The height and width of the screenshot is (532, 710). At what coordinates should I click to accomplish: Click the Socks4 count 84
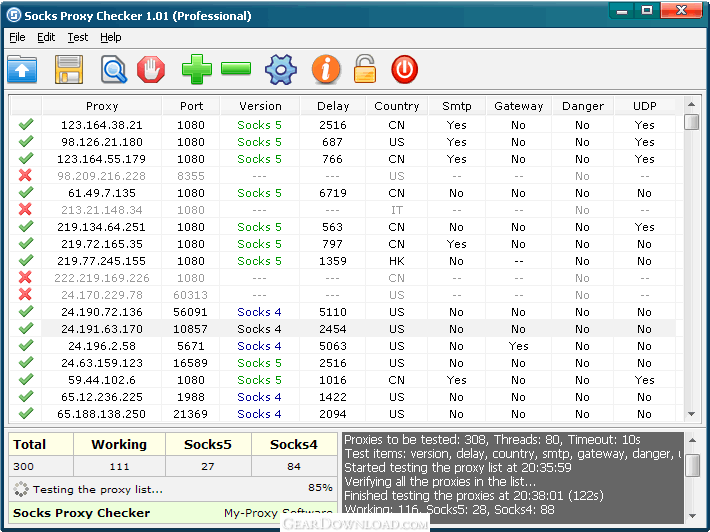pos(294,466)
